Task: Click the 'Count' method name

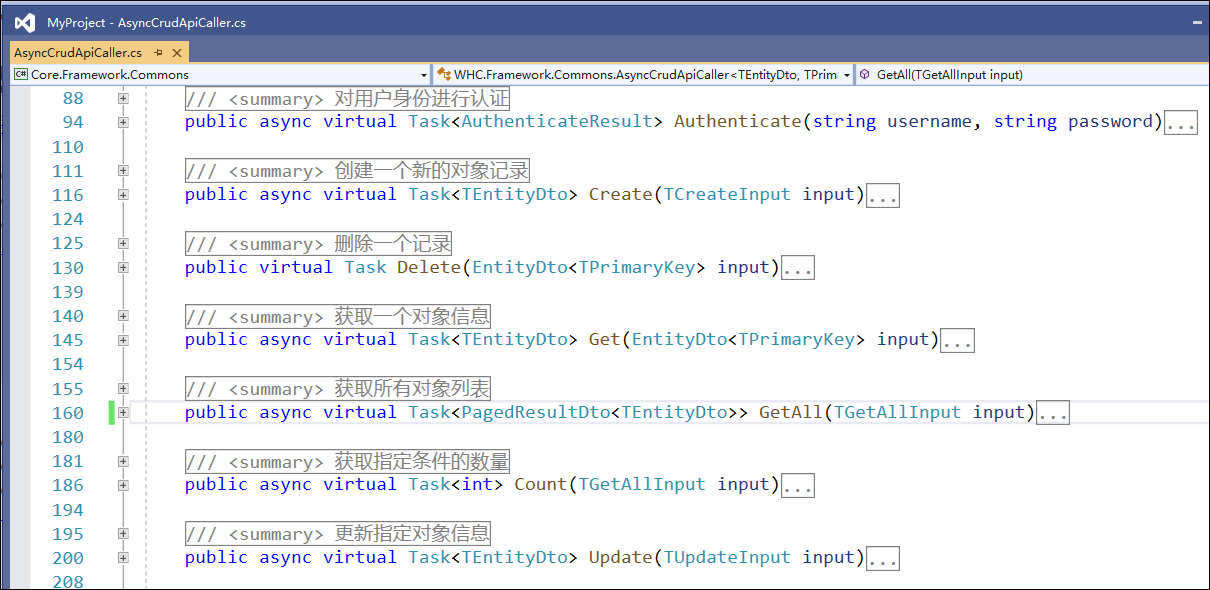Action: click(541, 484)
